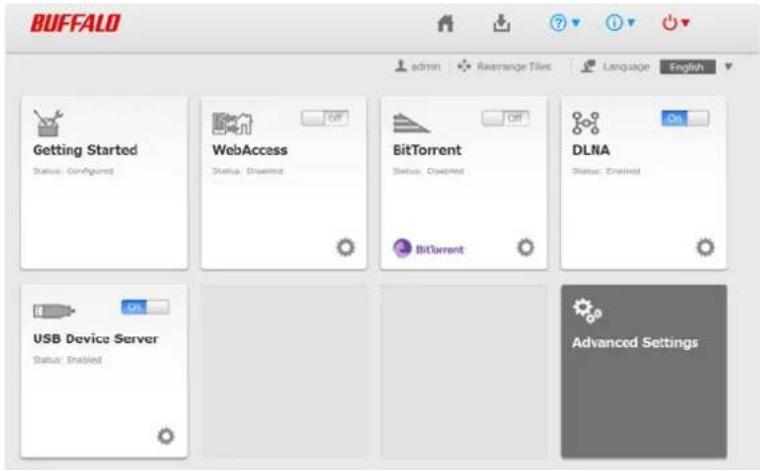Viewport: 760px width, 470px height.
Task: Click the Rearrange Tiles arrows icon
Action: pyautogui.click(x=464, y=66)
